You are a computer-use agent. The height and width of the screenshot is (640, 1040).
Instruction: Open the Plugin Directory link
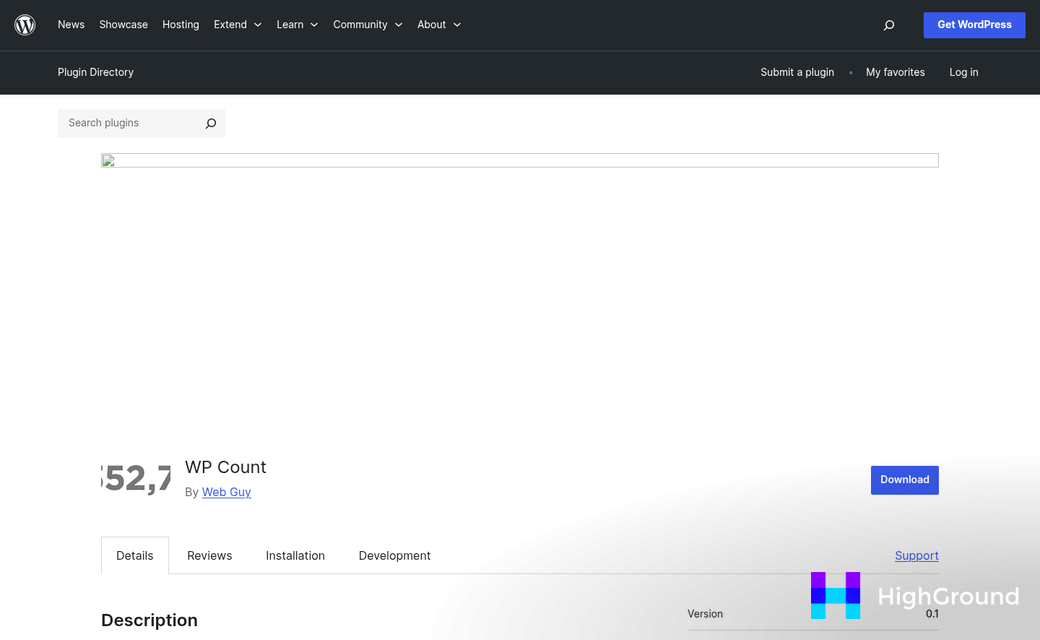coord(96,72)
